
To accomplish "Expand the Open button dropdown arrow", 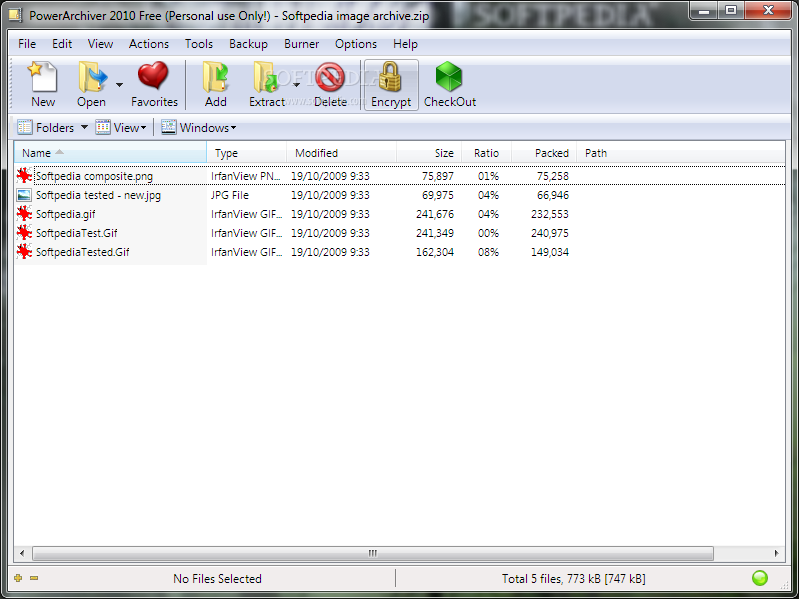I will point(119,85).
